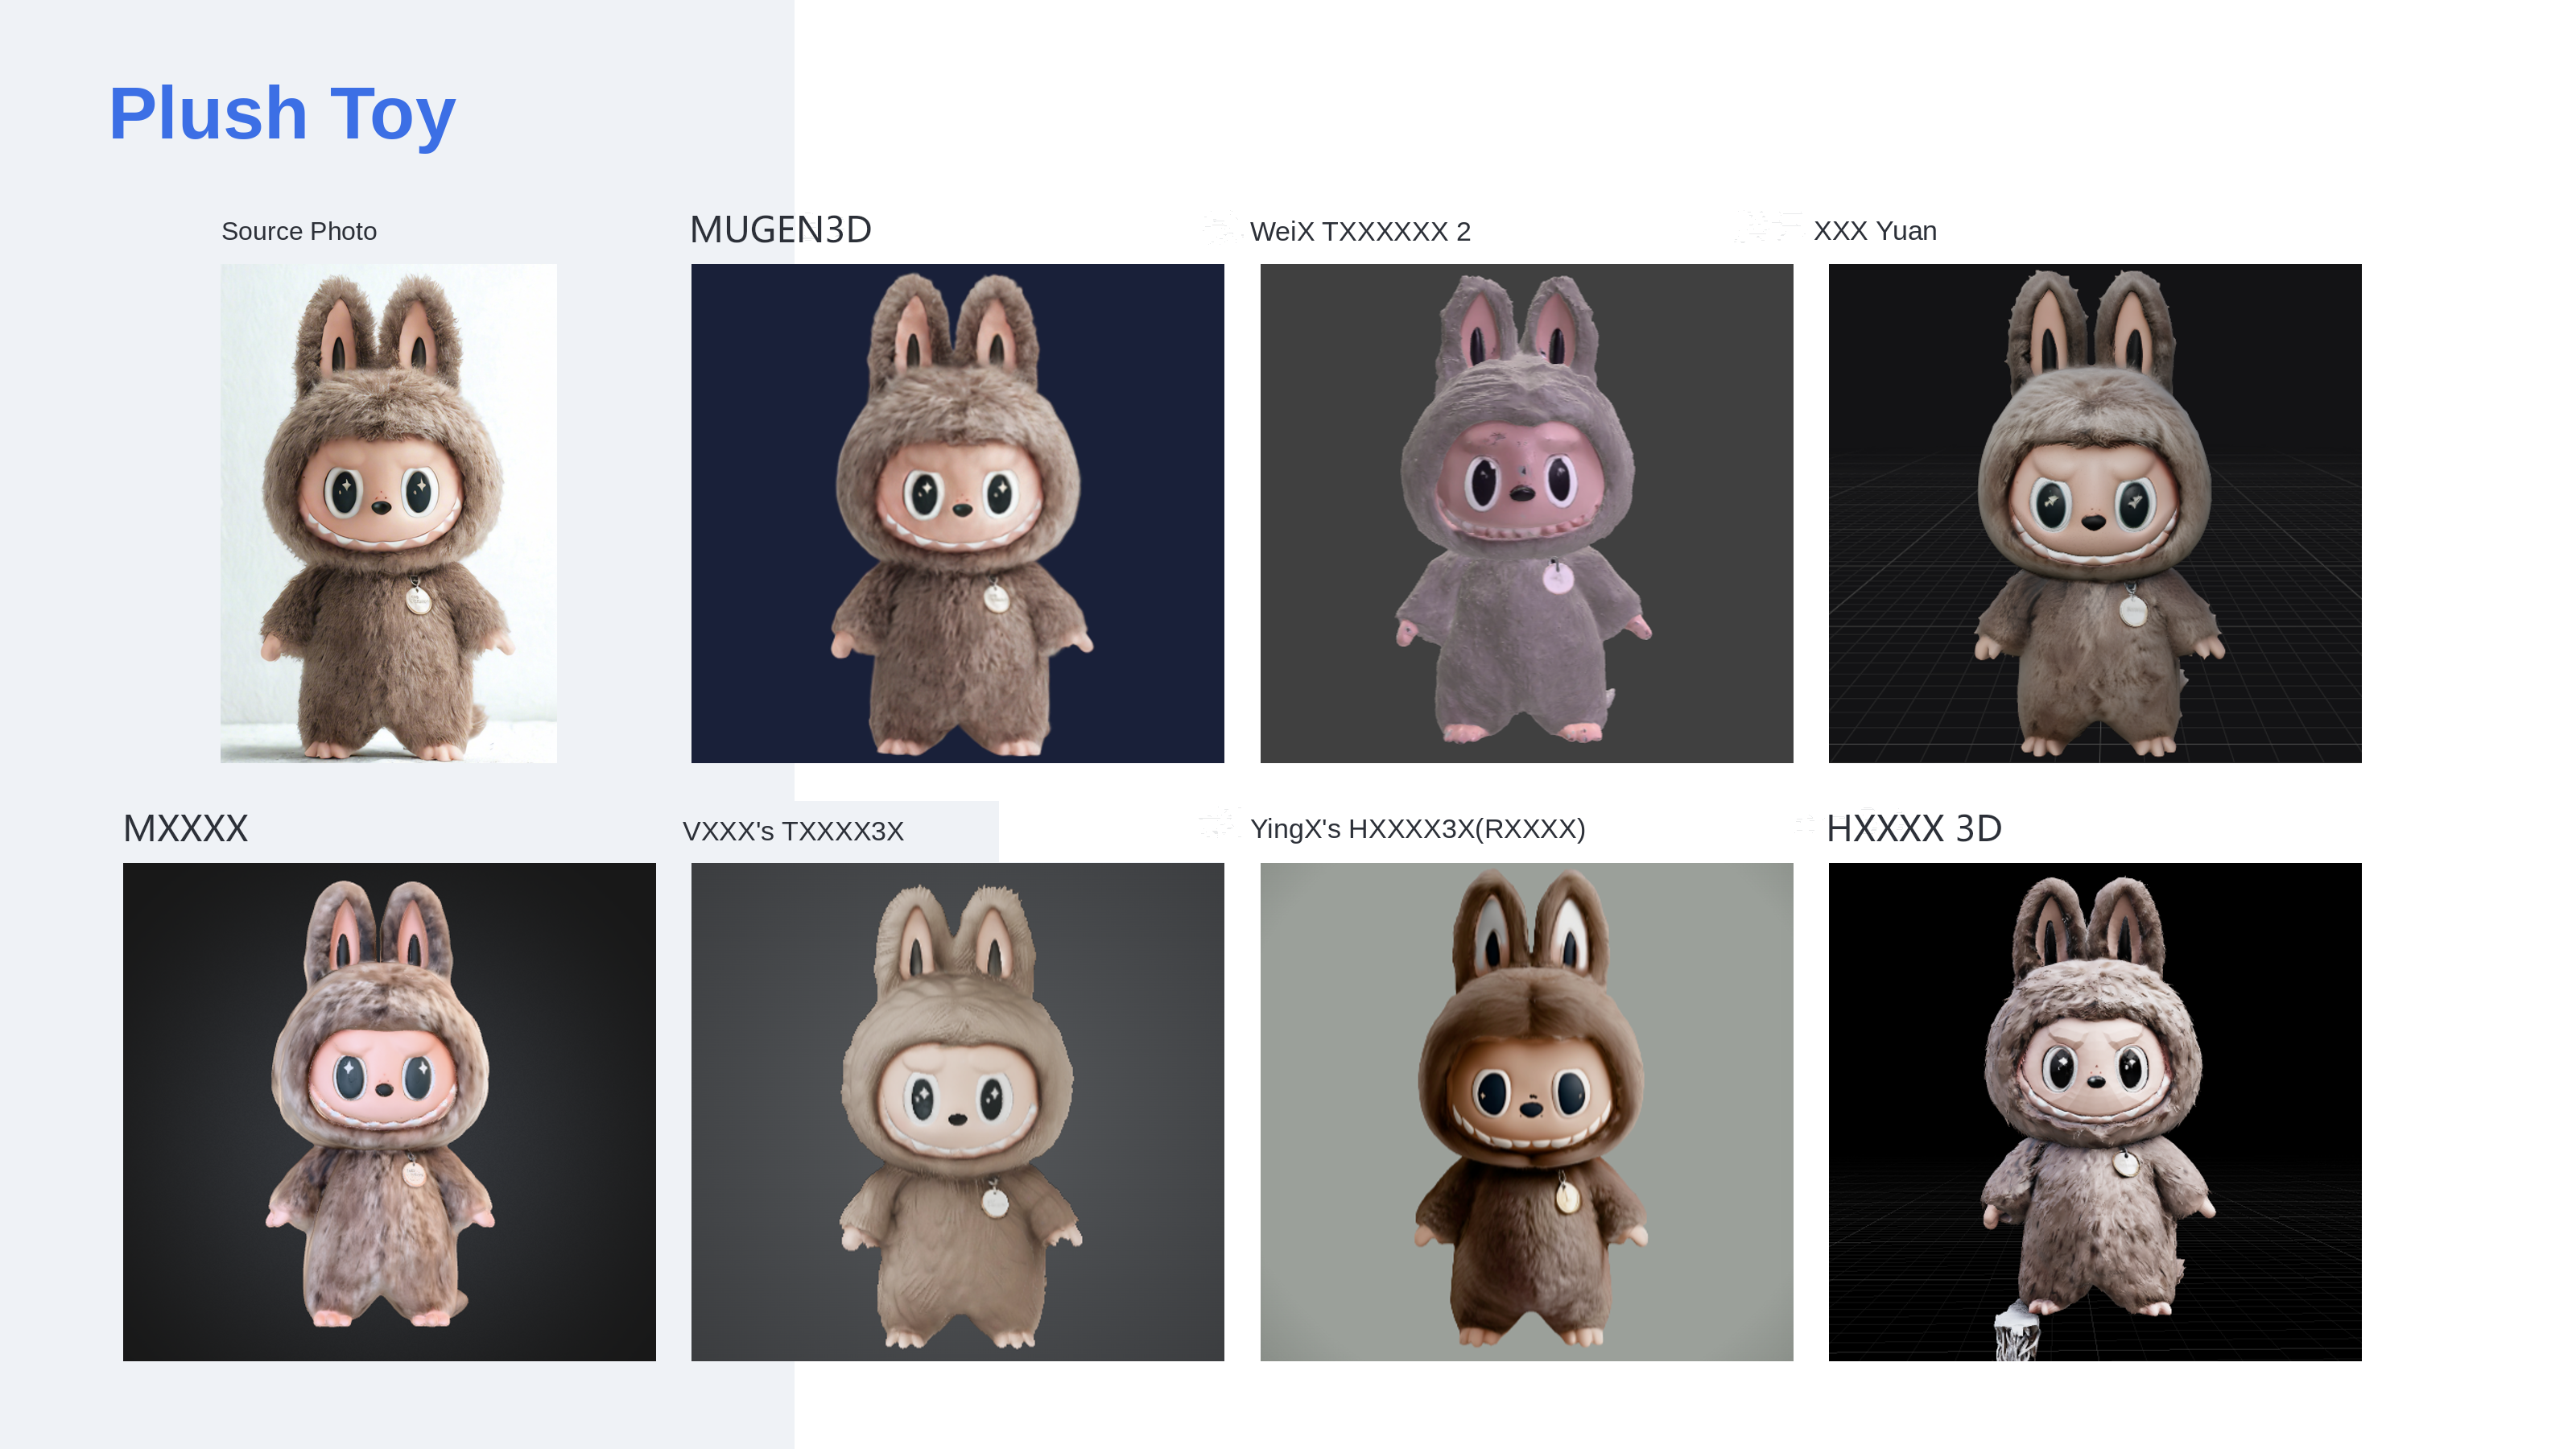Viewport: 2576px width, 1449px height.
Task: Select the VXXX's TXXXX3X label
Action: pyautogui.click(x=793, y=831)
